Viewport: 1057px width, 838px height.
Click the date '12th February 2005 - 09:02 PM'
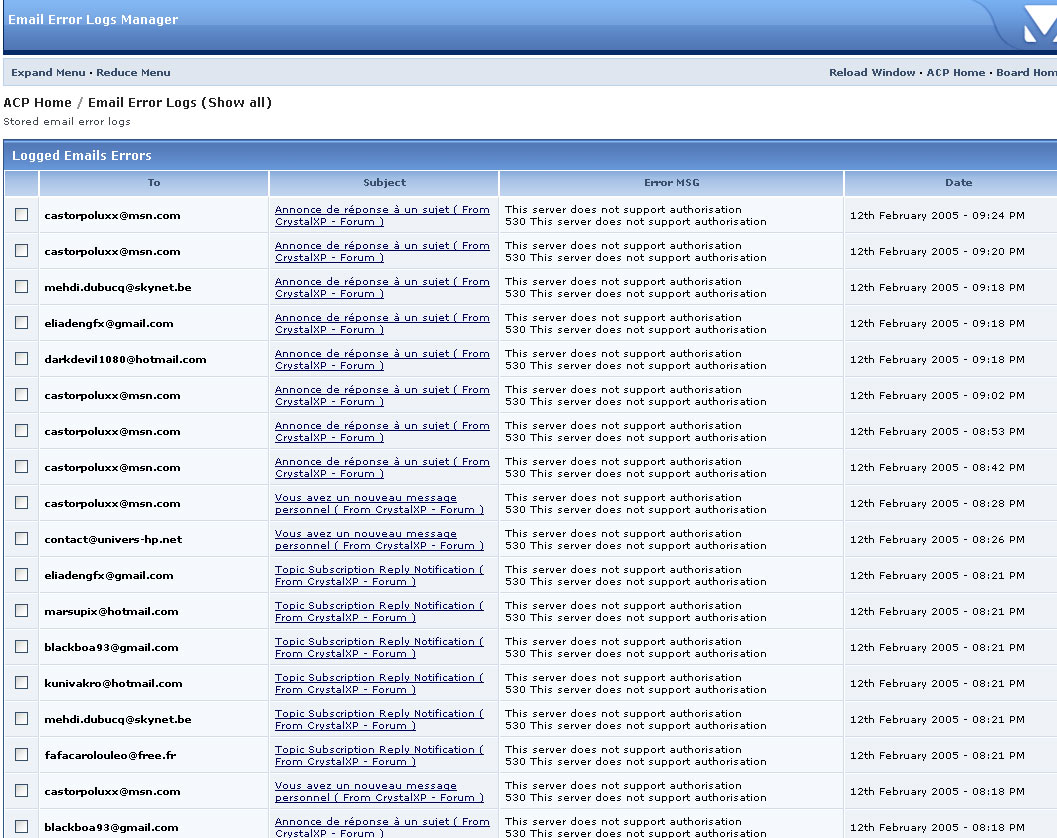937,396
